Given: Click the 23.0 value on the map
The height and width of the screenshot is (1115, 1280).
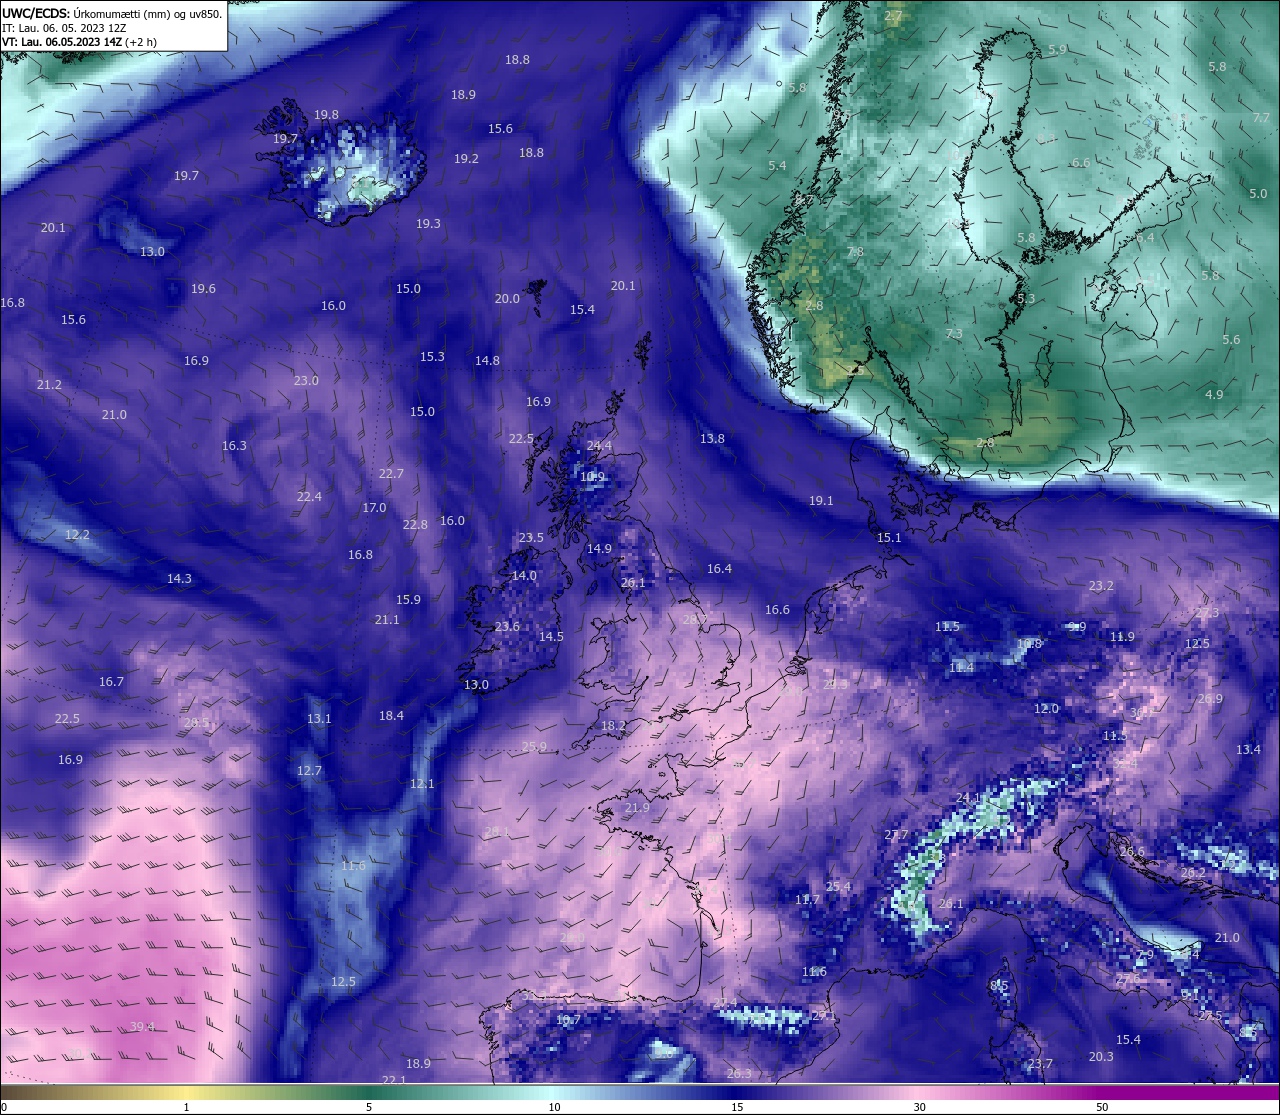Looking at the screenshot, I should (306, 380).
